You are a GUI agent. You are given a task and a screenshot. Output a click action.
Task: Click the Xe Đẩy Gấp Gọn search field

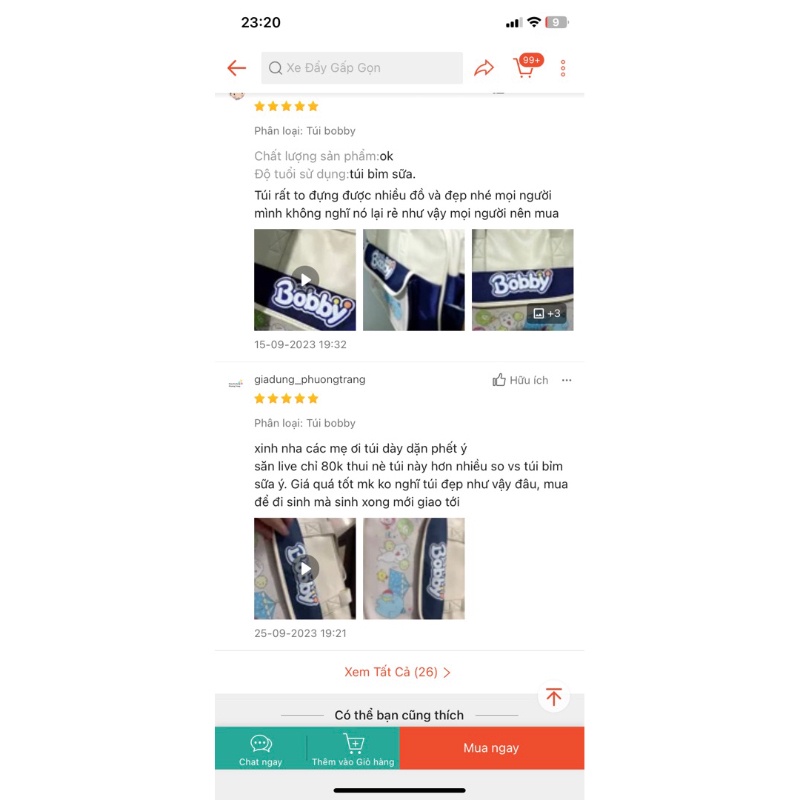(x=362, y=68)
